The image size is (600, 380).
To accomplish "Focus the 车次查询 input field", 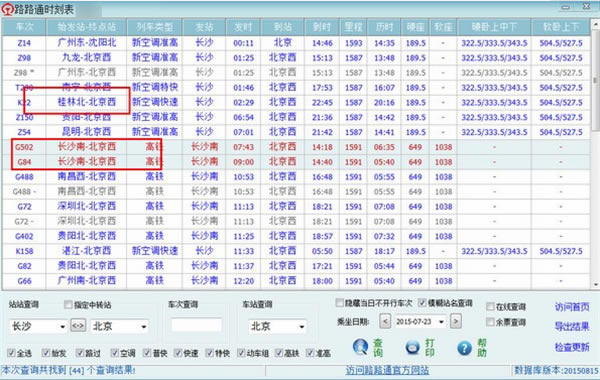I will tap(196, 325).
